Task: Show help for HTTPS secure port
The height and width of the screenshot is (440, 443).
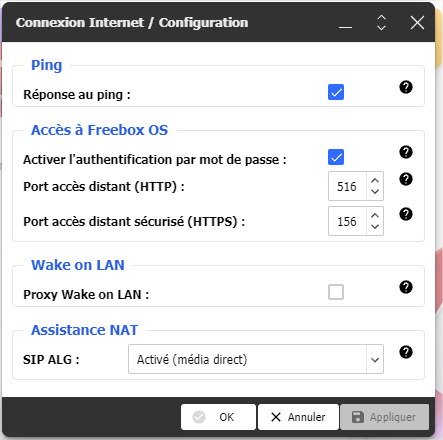Action: [406, 214]
